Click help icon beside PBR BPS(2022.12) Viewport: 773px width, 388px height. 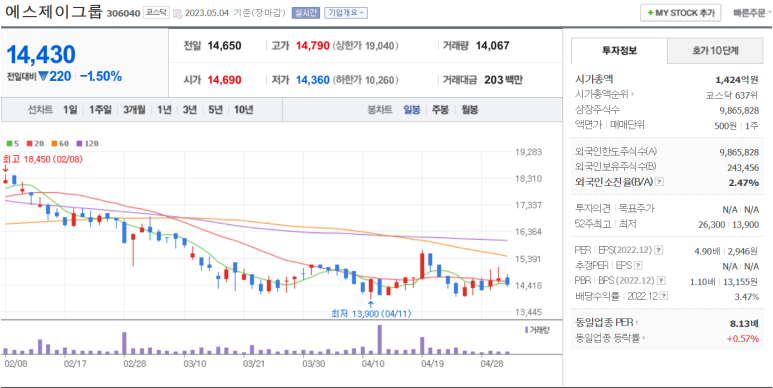pos(661,281)
